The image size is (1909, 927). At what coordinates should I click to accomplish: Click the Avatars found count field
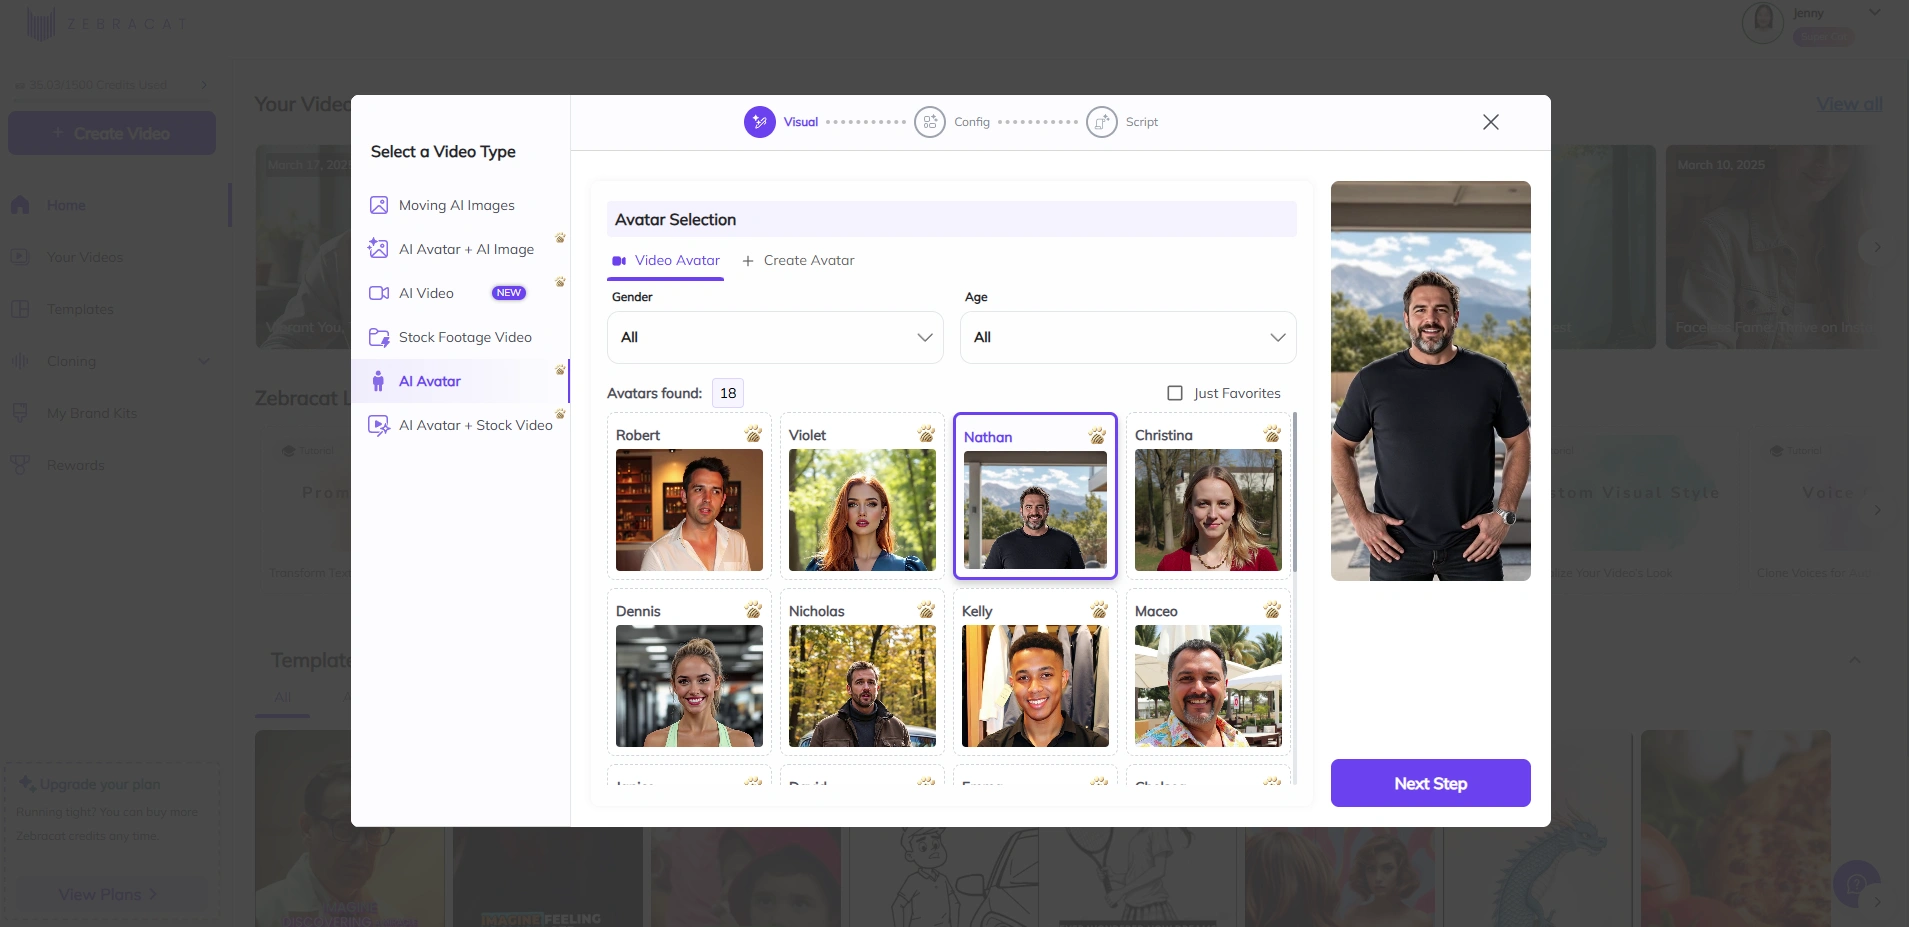coord(728,393)
